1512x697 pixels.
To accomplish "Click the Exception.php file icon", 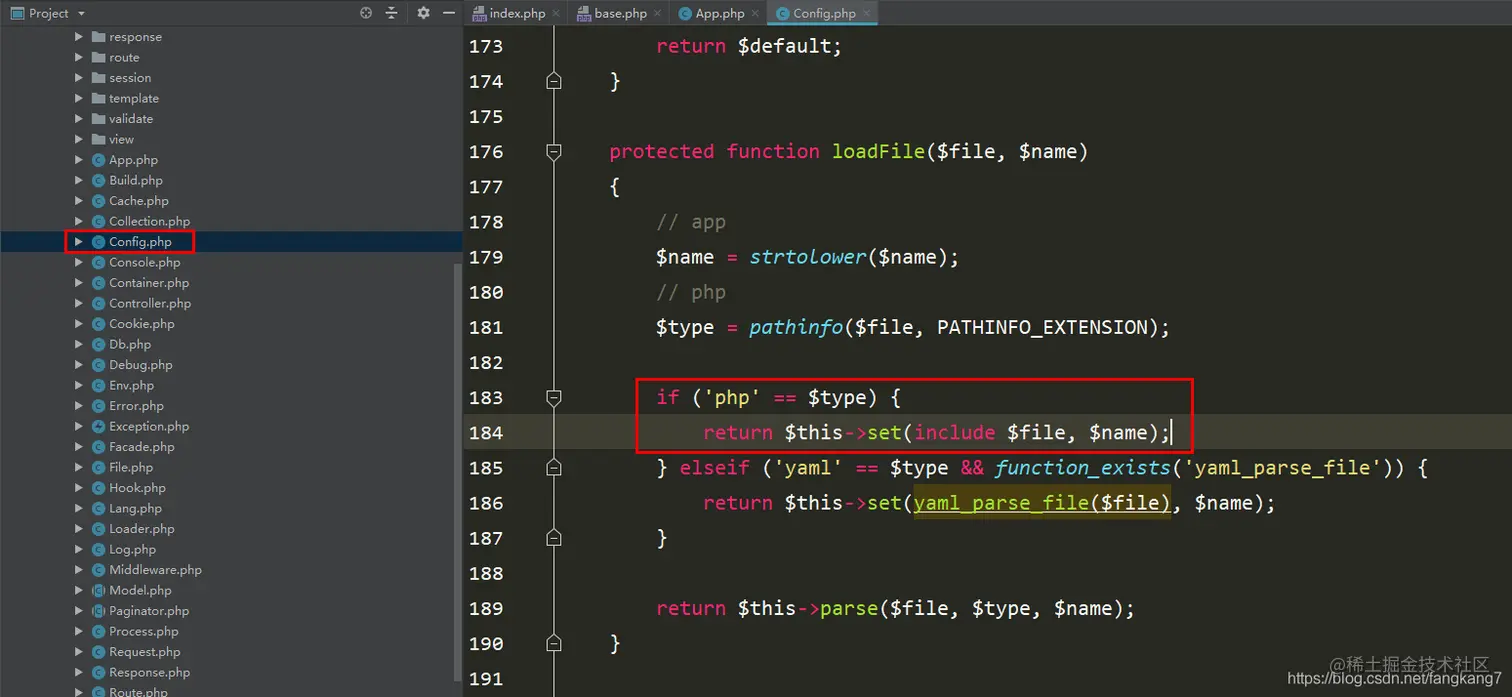I will (x=98, y=426).
